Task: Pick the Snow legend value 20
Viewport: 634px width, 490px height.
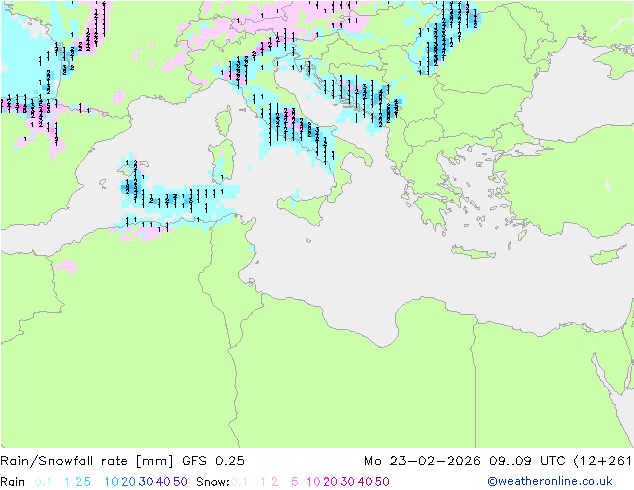Action: (x=330, y=482)
